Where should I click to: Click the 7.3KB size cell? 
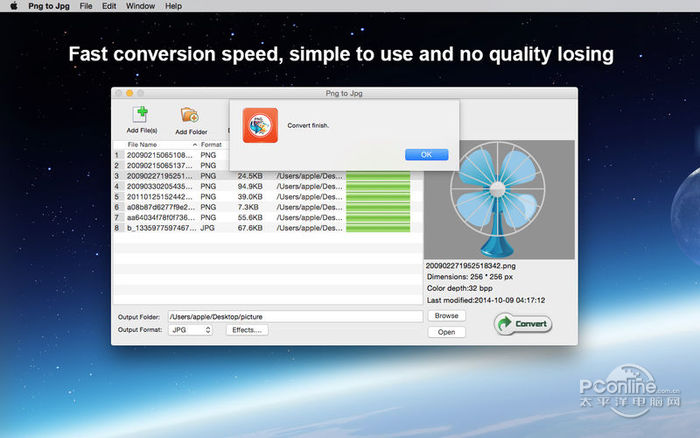point(248,207)
